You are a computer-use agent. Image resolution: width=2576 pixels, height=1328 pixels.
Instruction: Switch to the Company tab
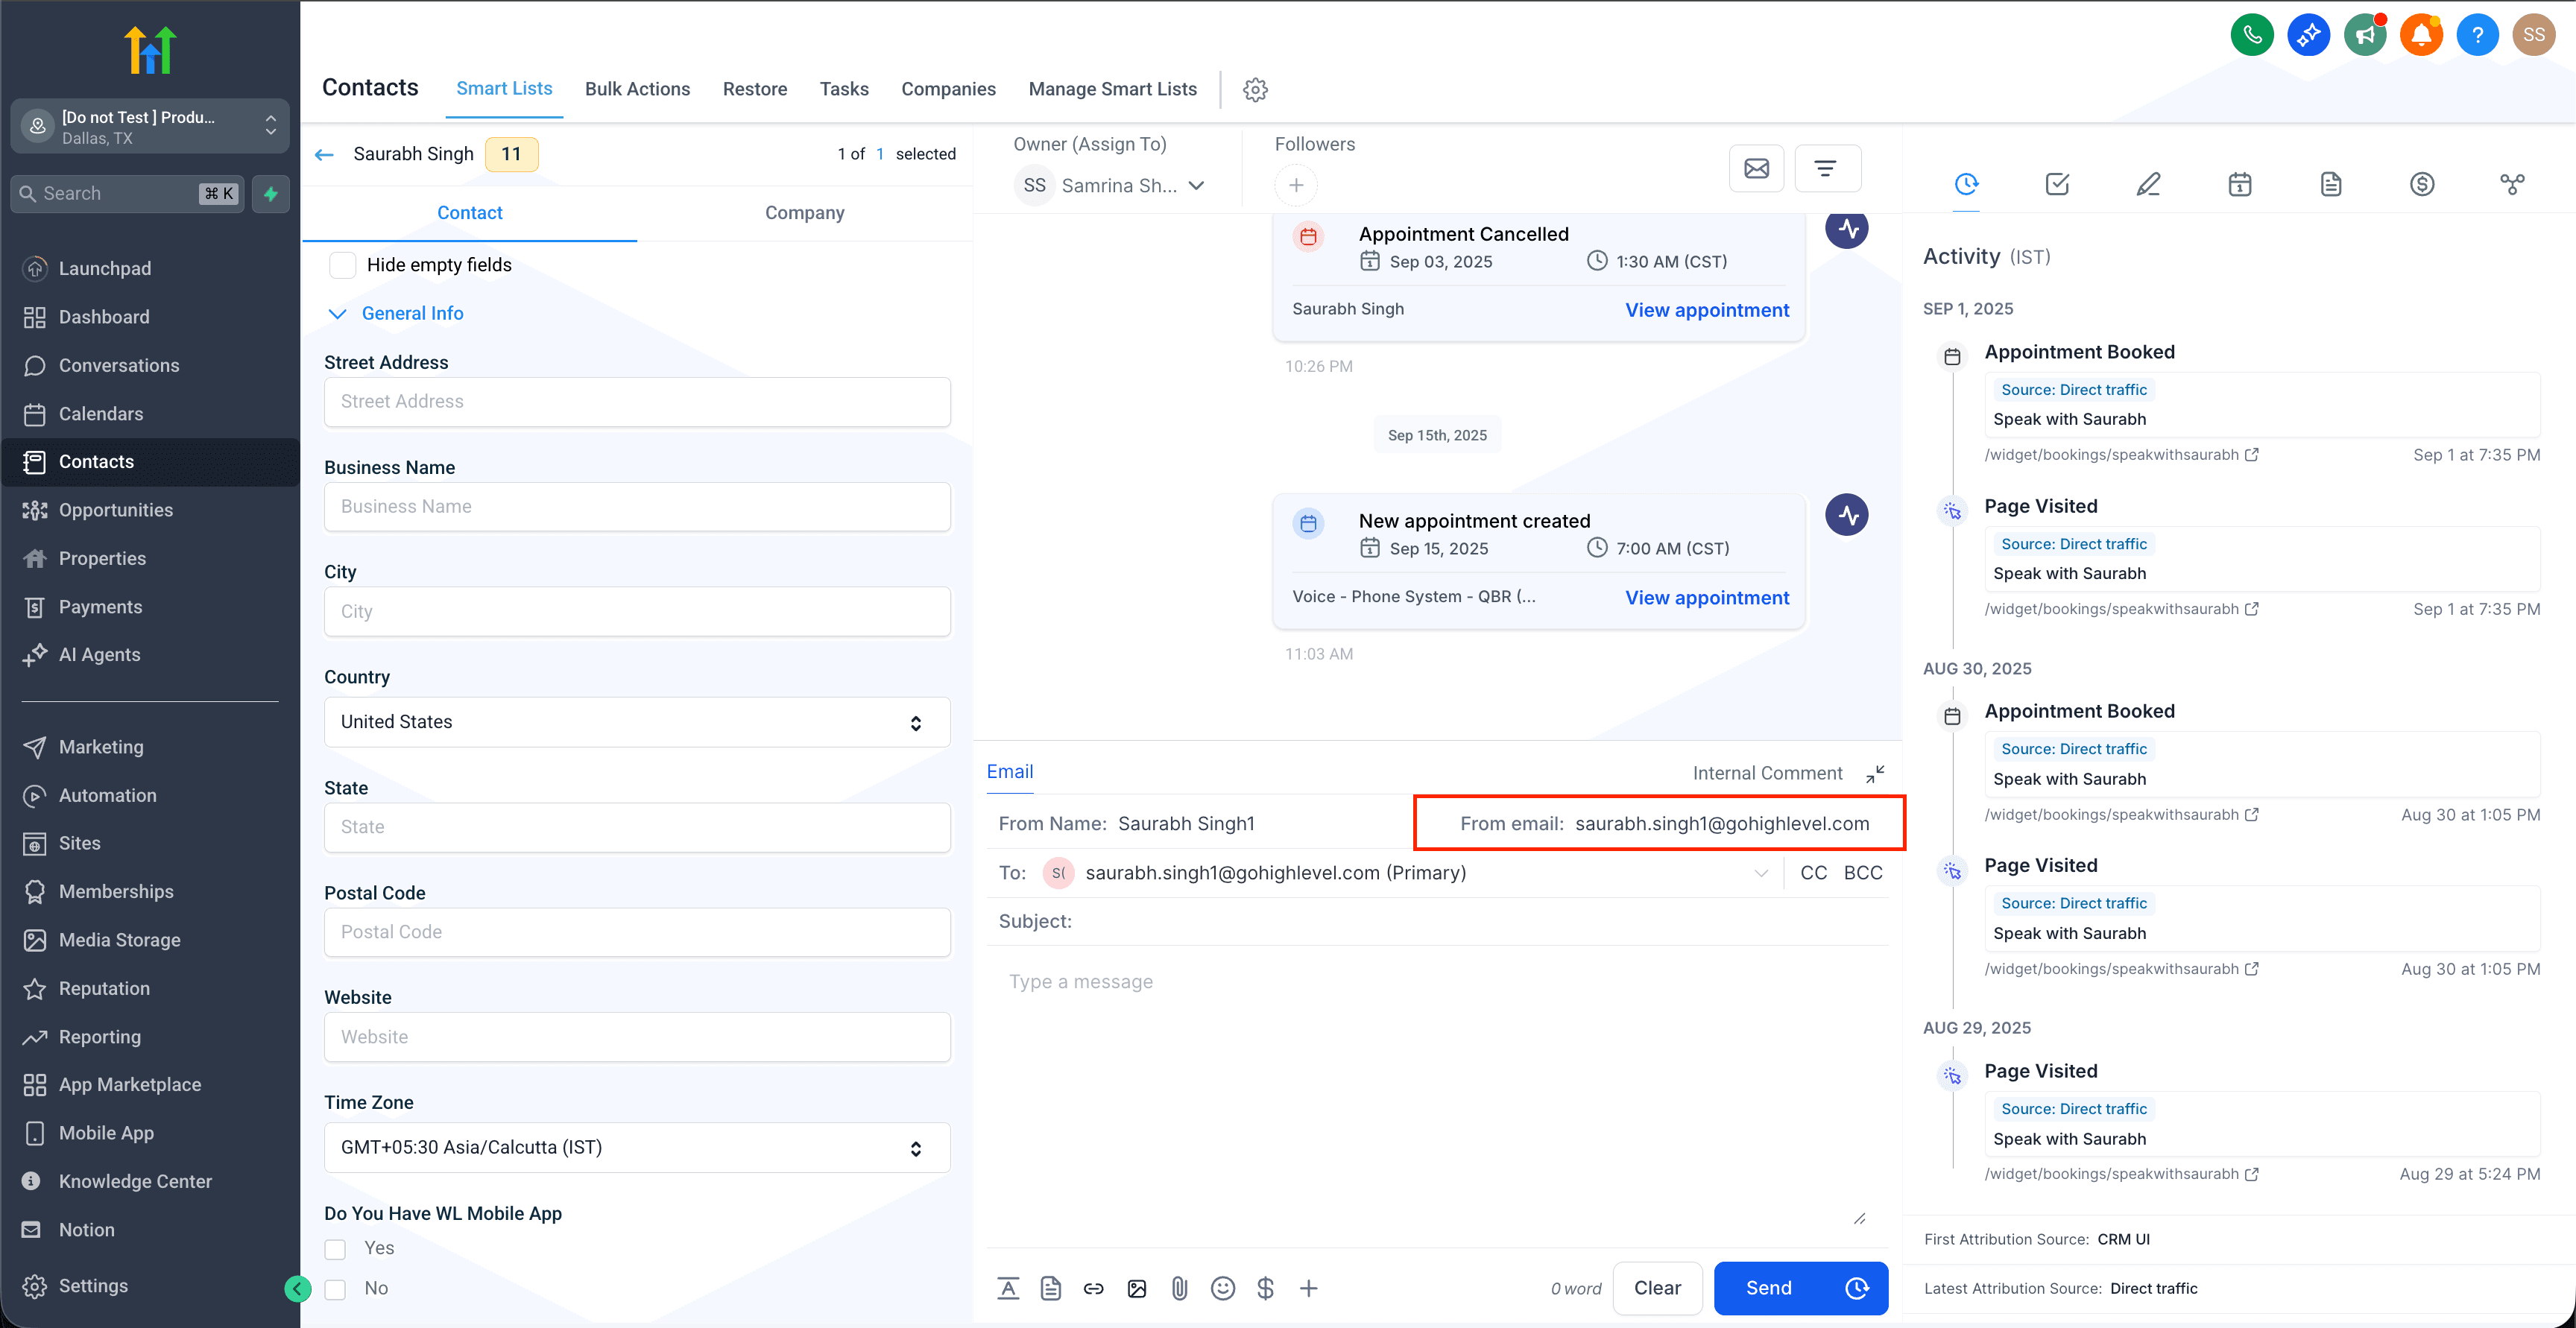pos(804,212)
